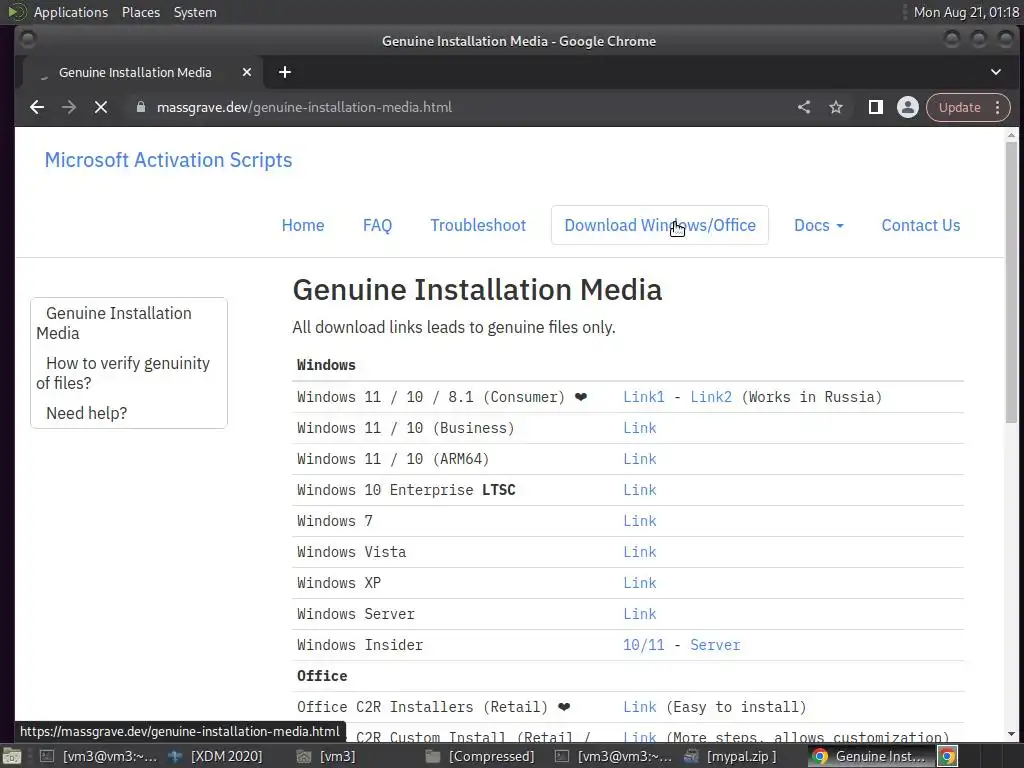This screenshot has width=1024, height=768.
Task: Open new tab with plus icon
Action: (285, 72)
